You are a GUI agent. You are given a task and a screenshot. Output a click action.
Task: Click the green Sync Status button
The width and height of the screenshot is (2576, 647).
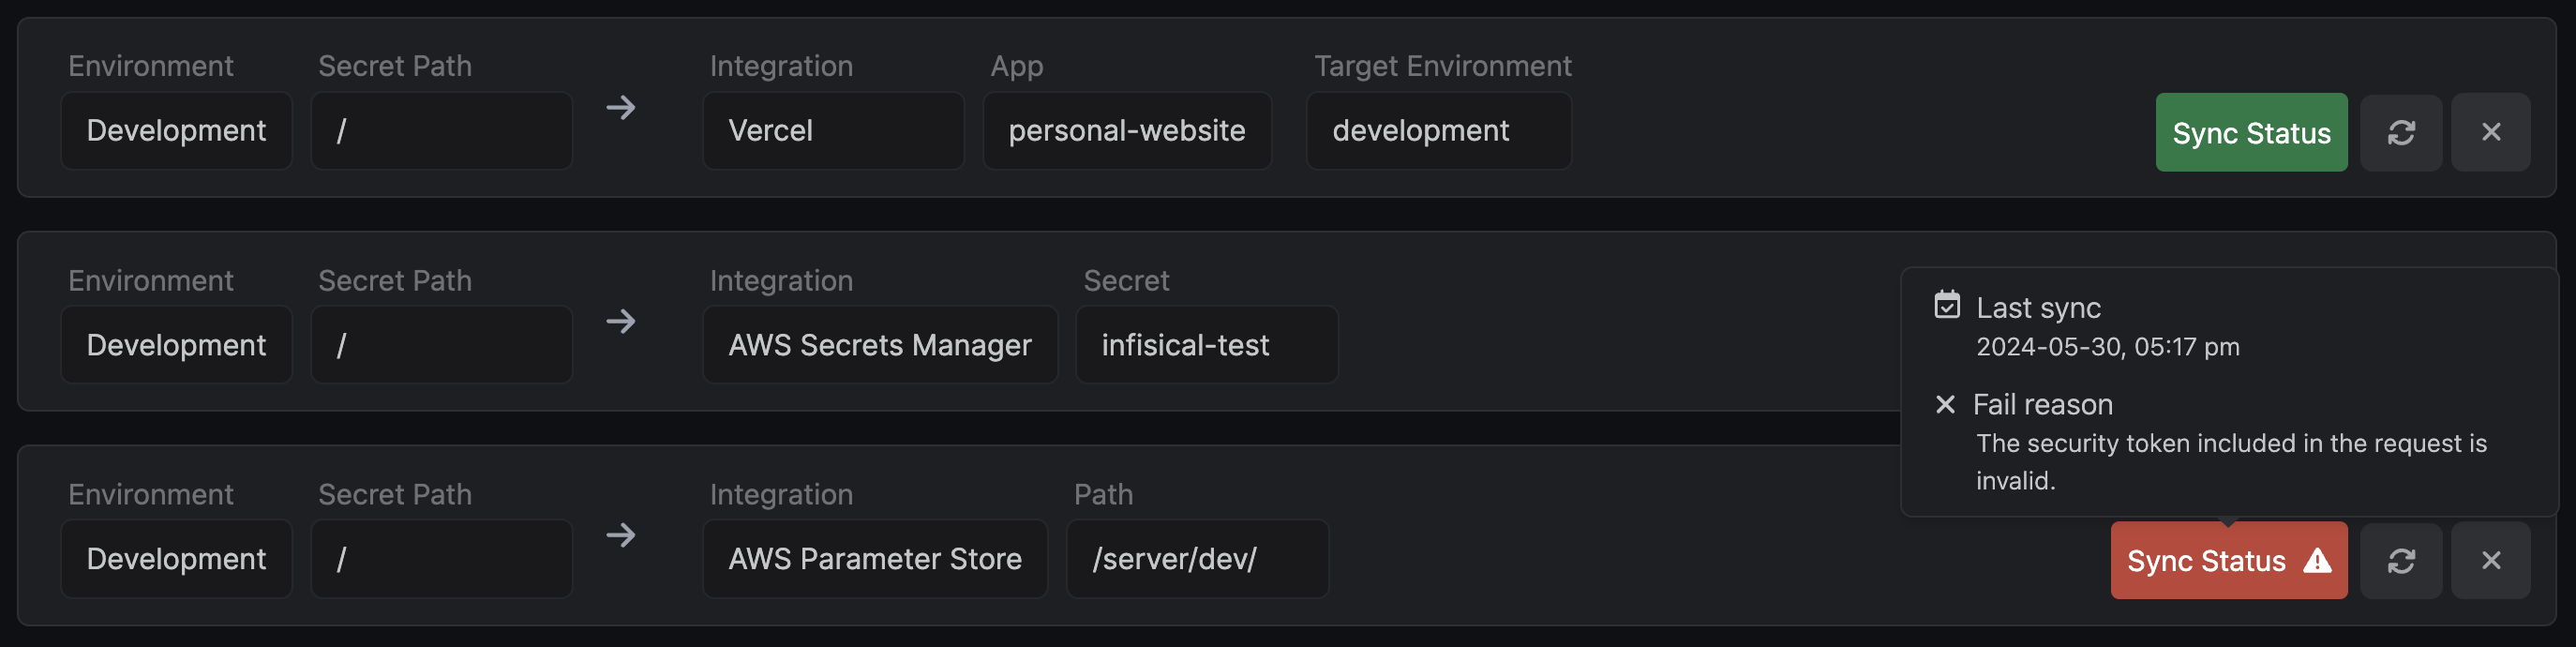point(2250,131)
